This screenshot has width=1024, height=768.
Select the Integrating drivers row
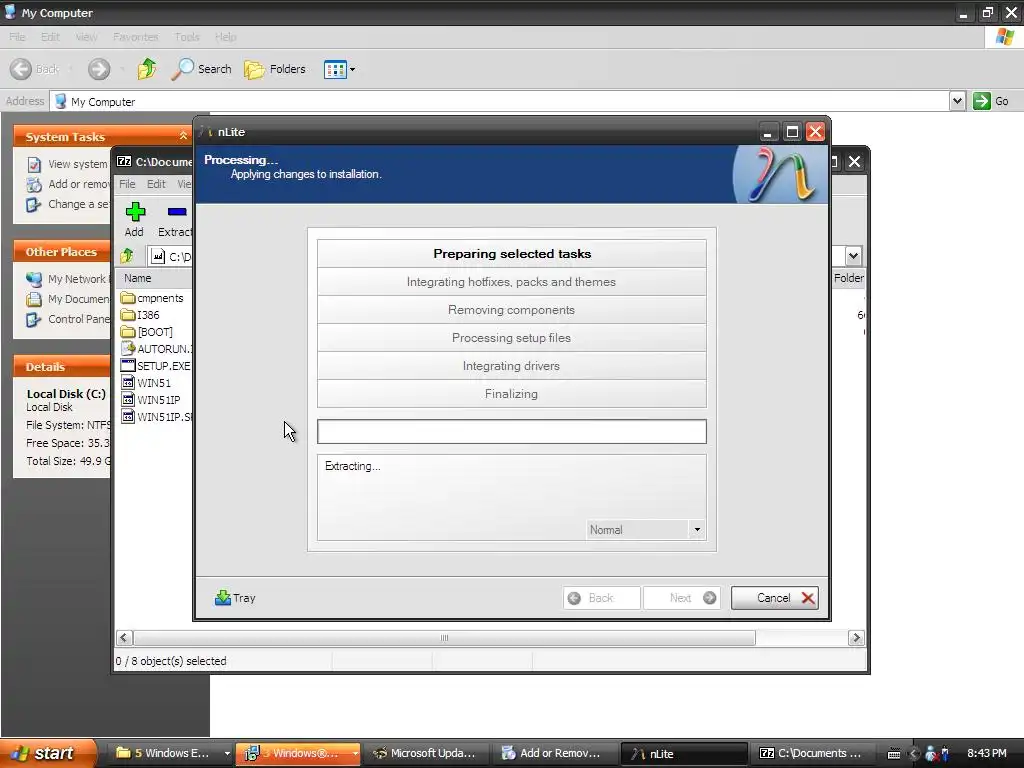(512, 366)
